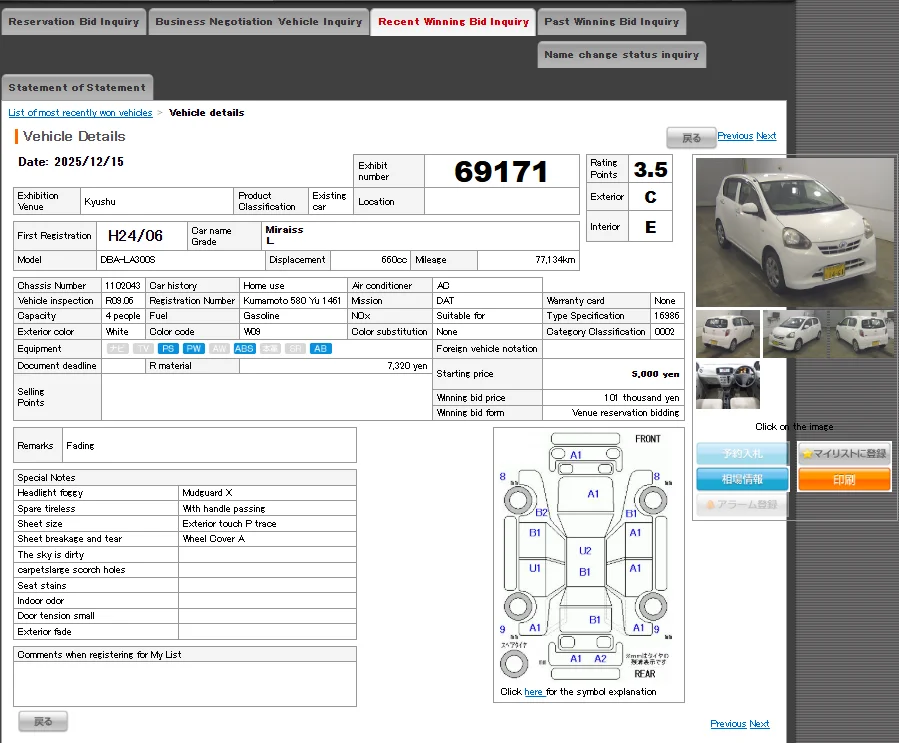This screenshot has height=743, width=899.
Task: Click the winning bid price 101 thousand yen
Action: point(641,398)
